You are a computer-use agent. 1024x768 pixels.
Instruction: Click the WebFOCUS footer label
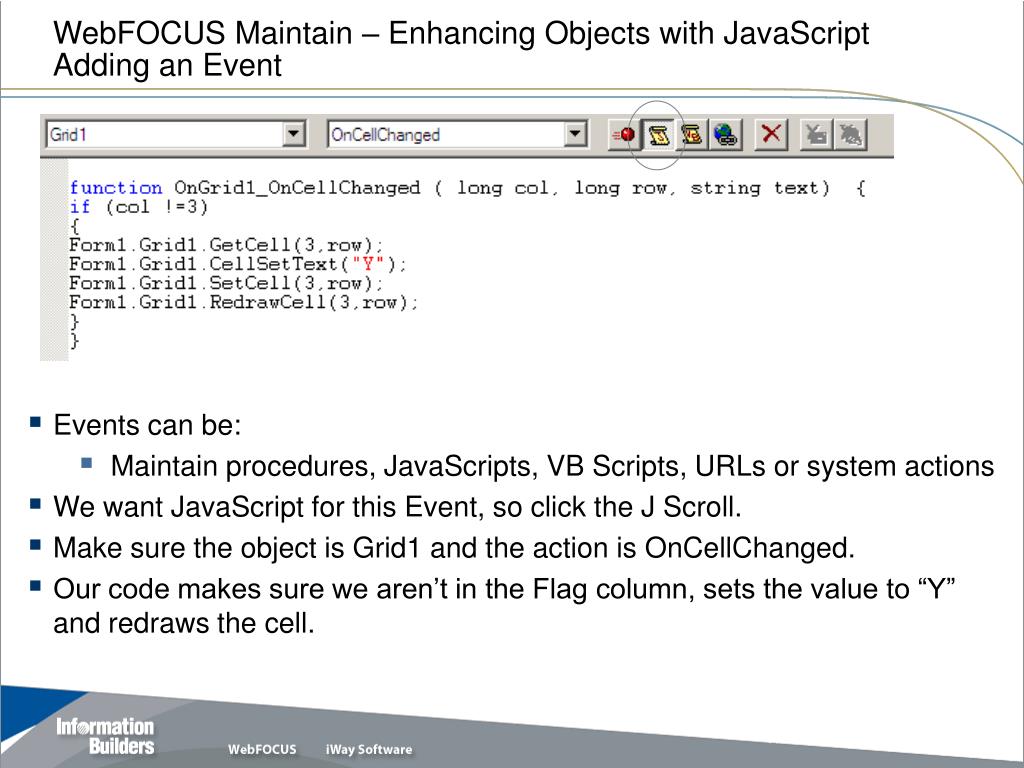click(262, 750)
